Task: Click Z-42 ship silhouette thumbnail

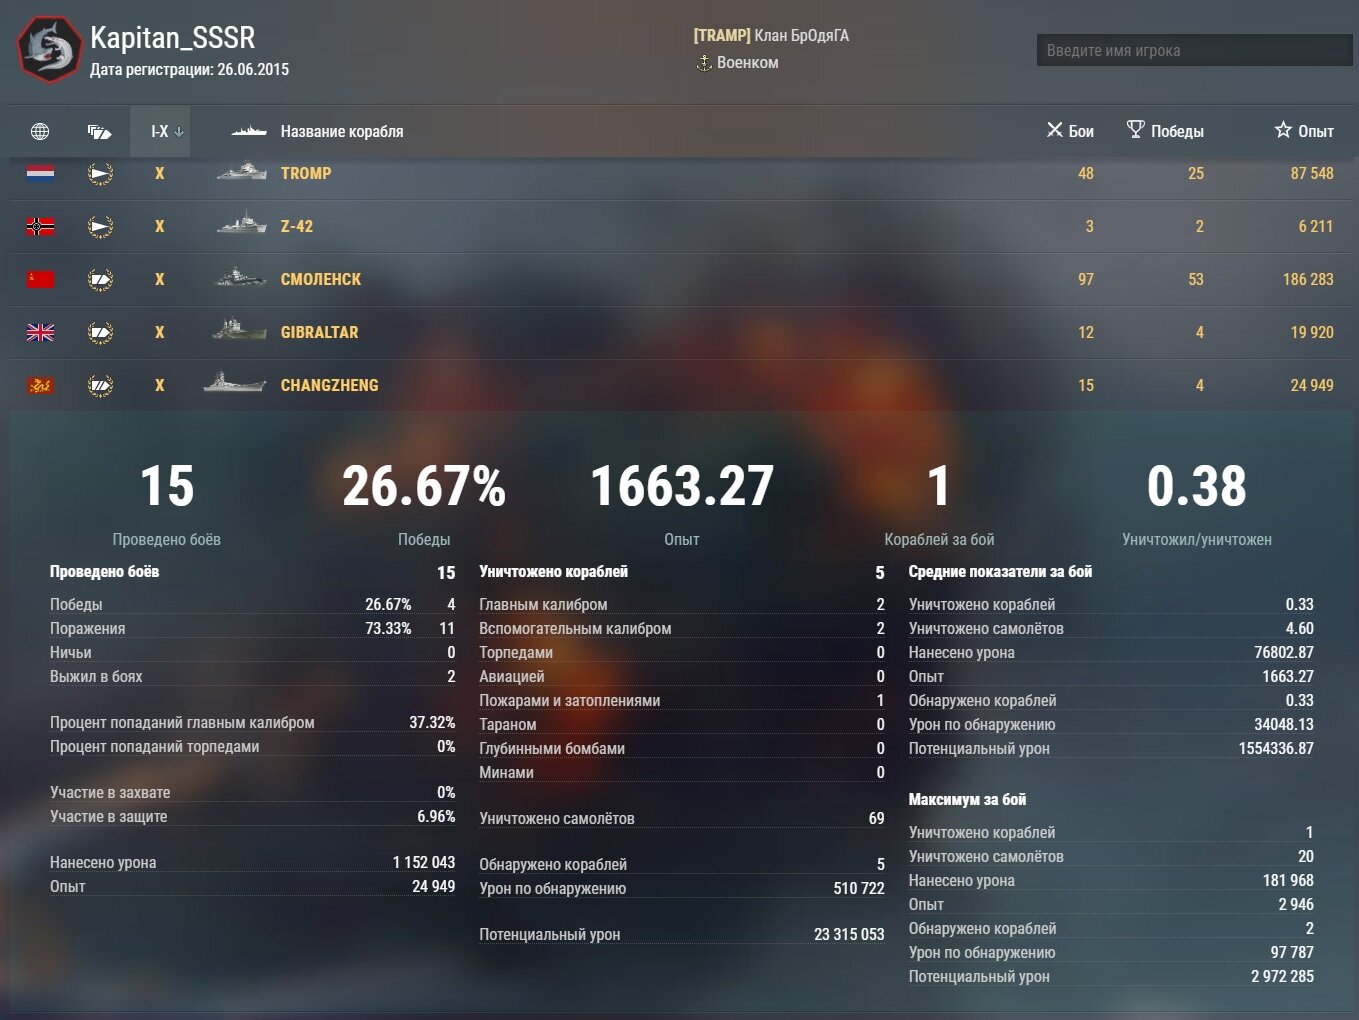Action: 241,222
